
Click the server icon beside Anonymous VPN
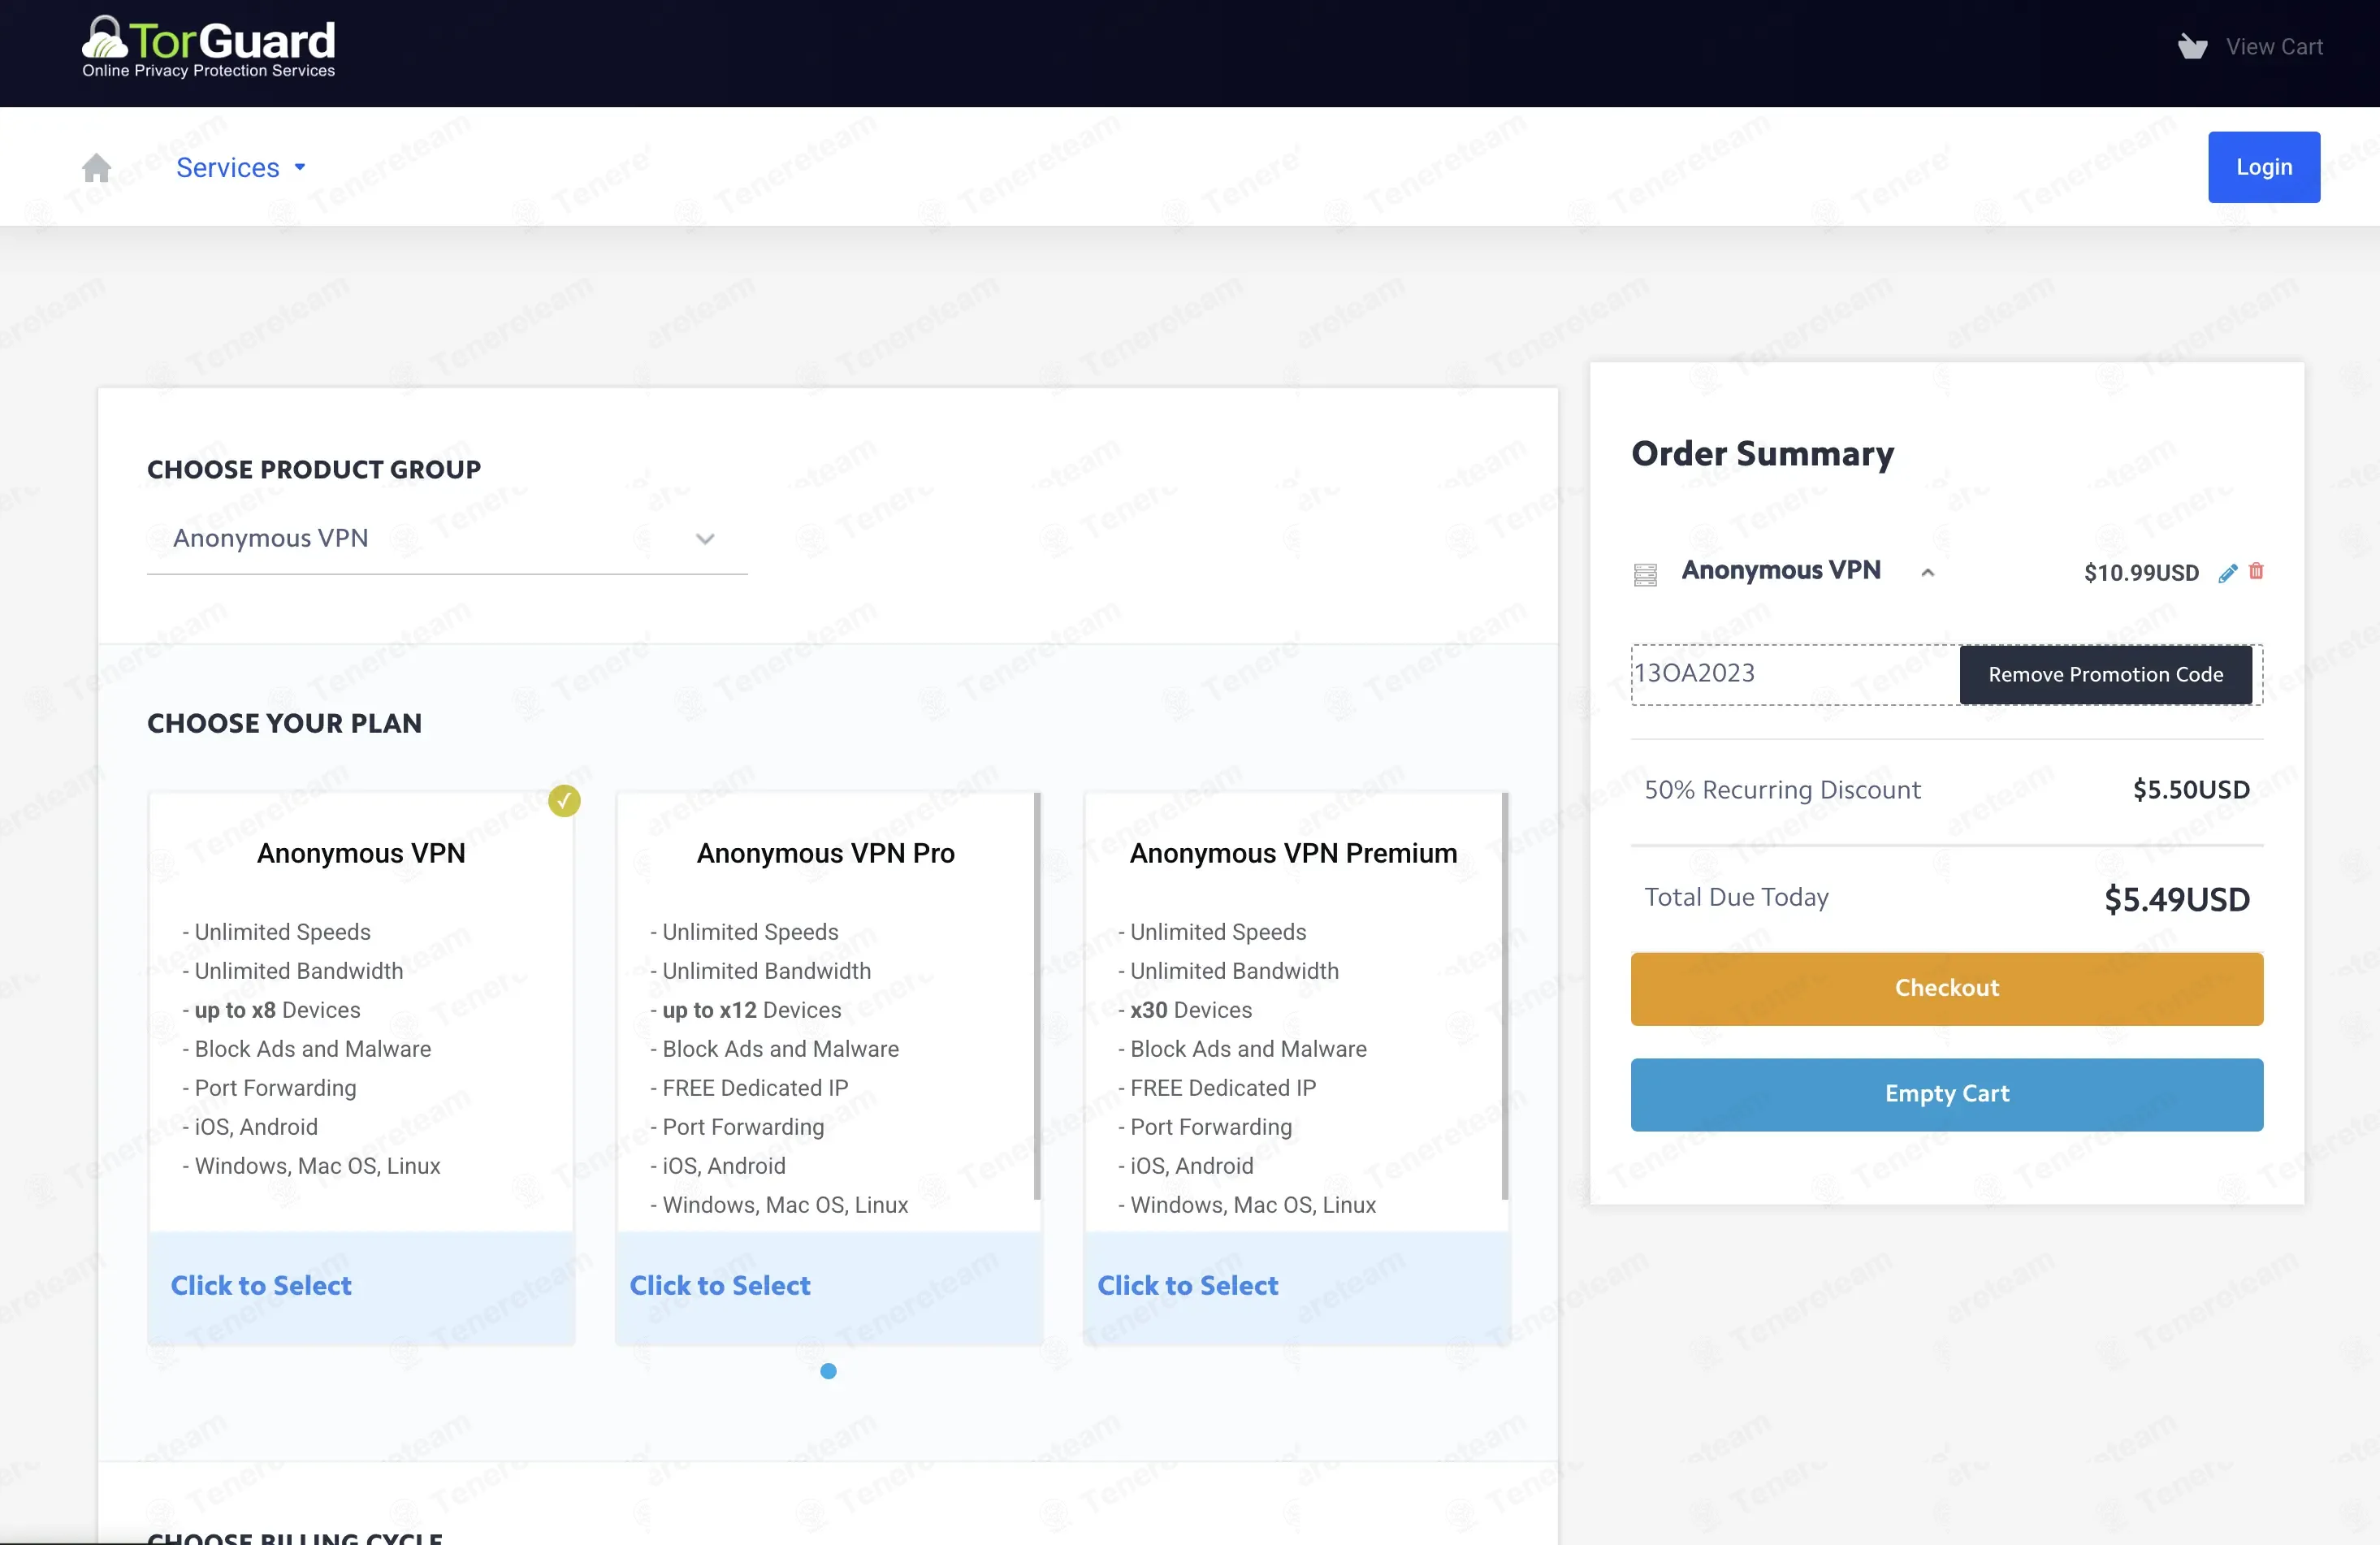tap(1645, 574)
